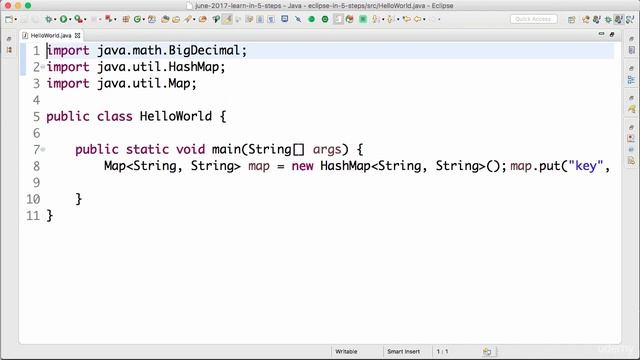Click the New file wizard icon
Screen dimensions: 640x360
coord(9,19)
